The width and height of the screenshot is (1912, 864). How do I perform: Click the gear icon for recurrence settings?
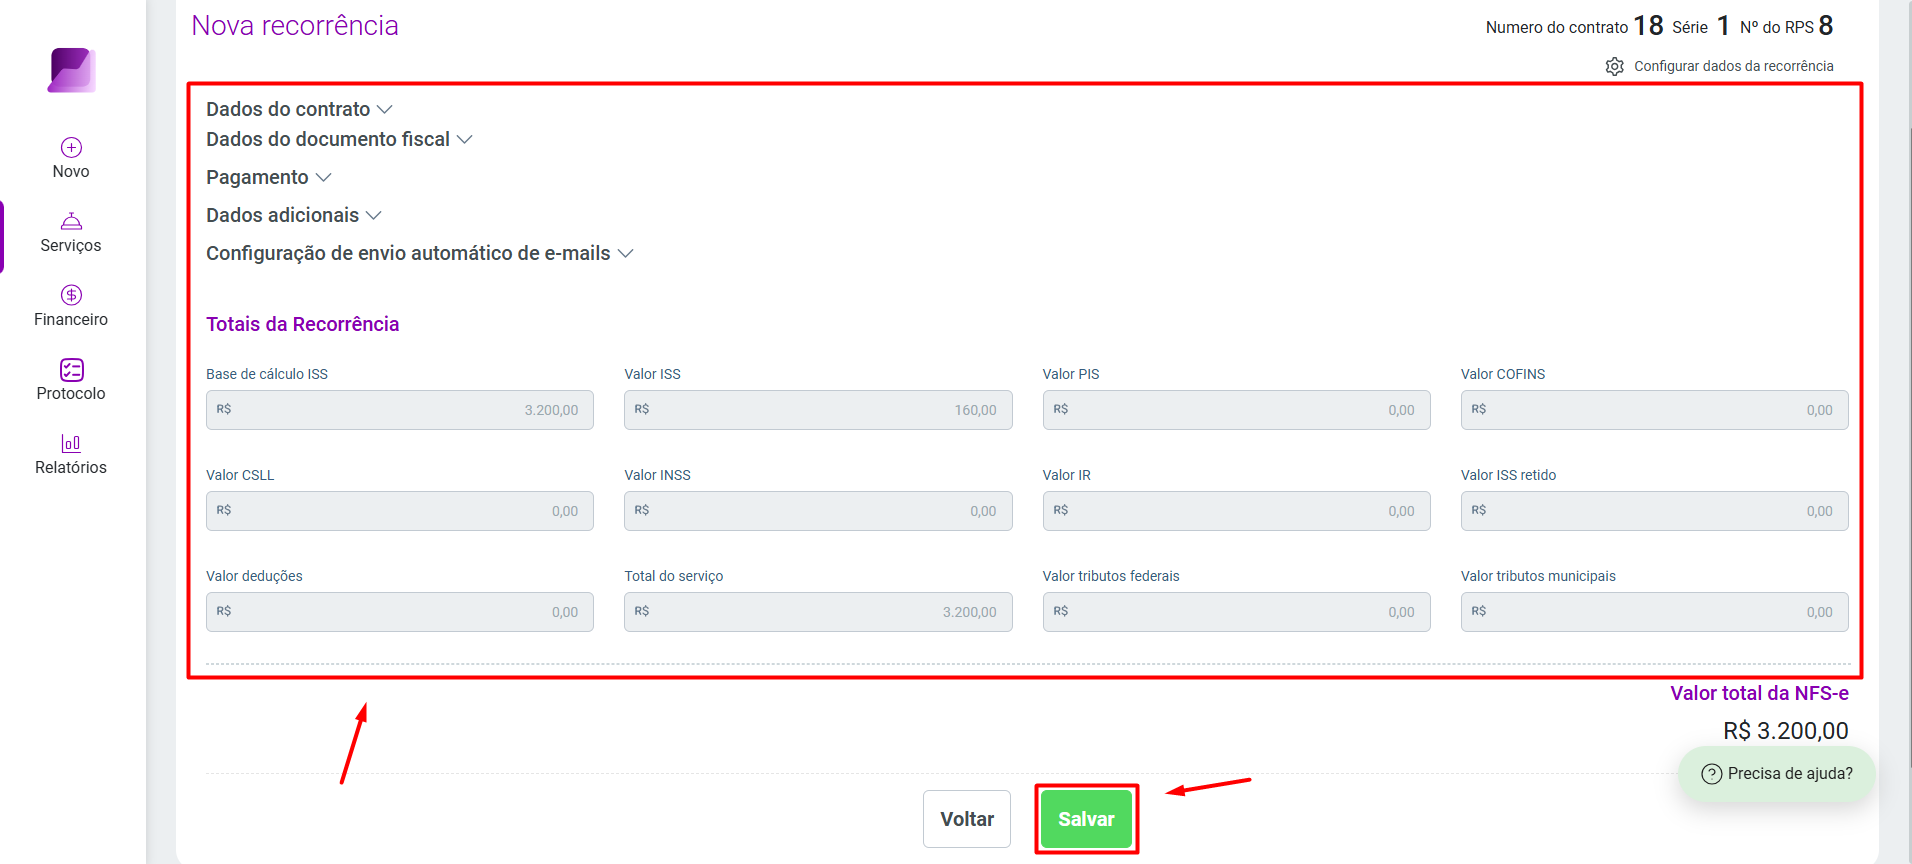[x=1614, y=66]
